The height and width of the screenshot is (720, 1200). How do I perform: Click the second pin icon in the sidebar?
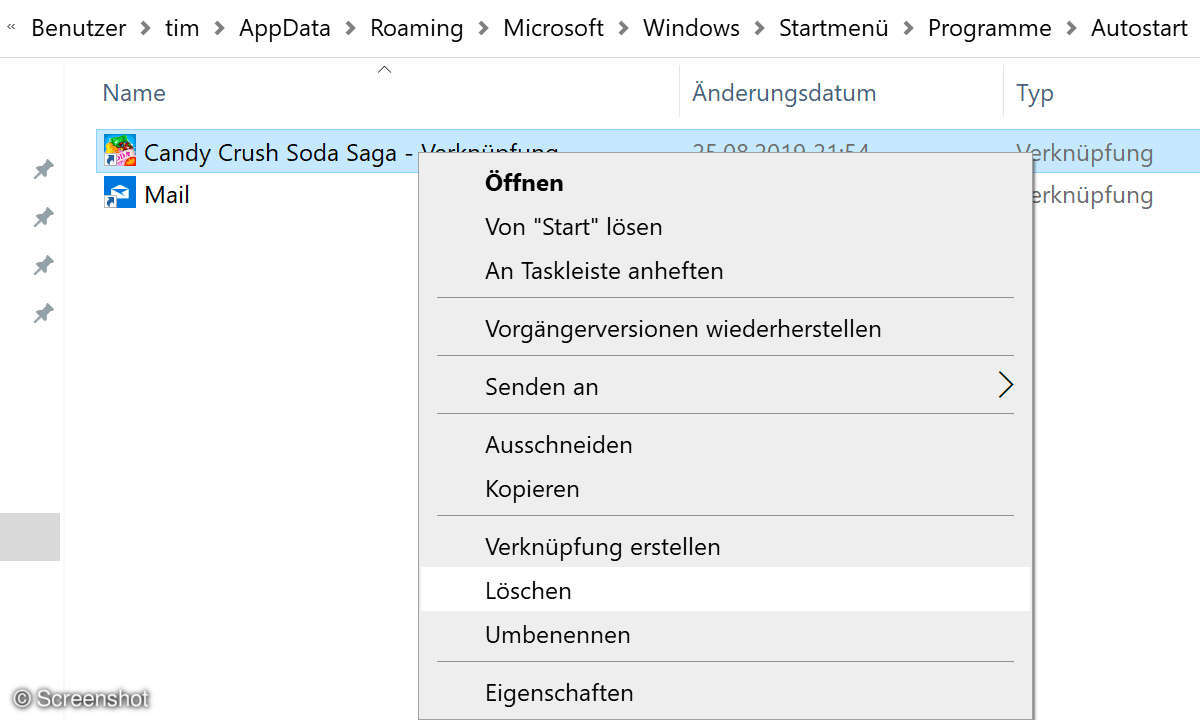coord(43,217)
